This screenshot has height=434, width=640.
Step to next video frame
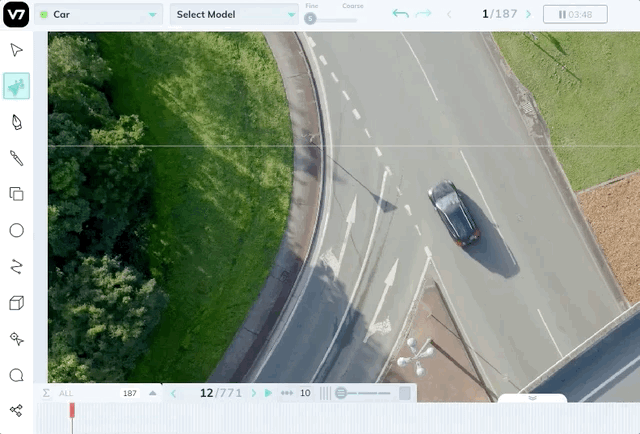point(254,393)
